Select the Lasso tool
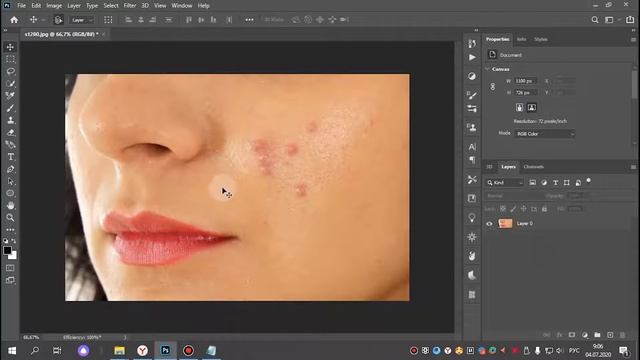Image resolution: width=640 pixels, height=360 pixels. [10, 71]
